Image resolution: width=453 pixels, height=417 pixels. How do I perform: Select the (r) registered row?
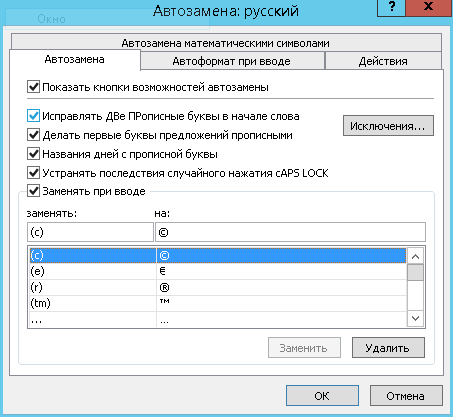tap(218, 287)
